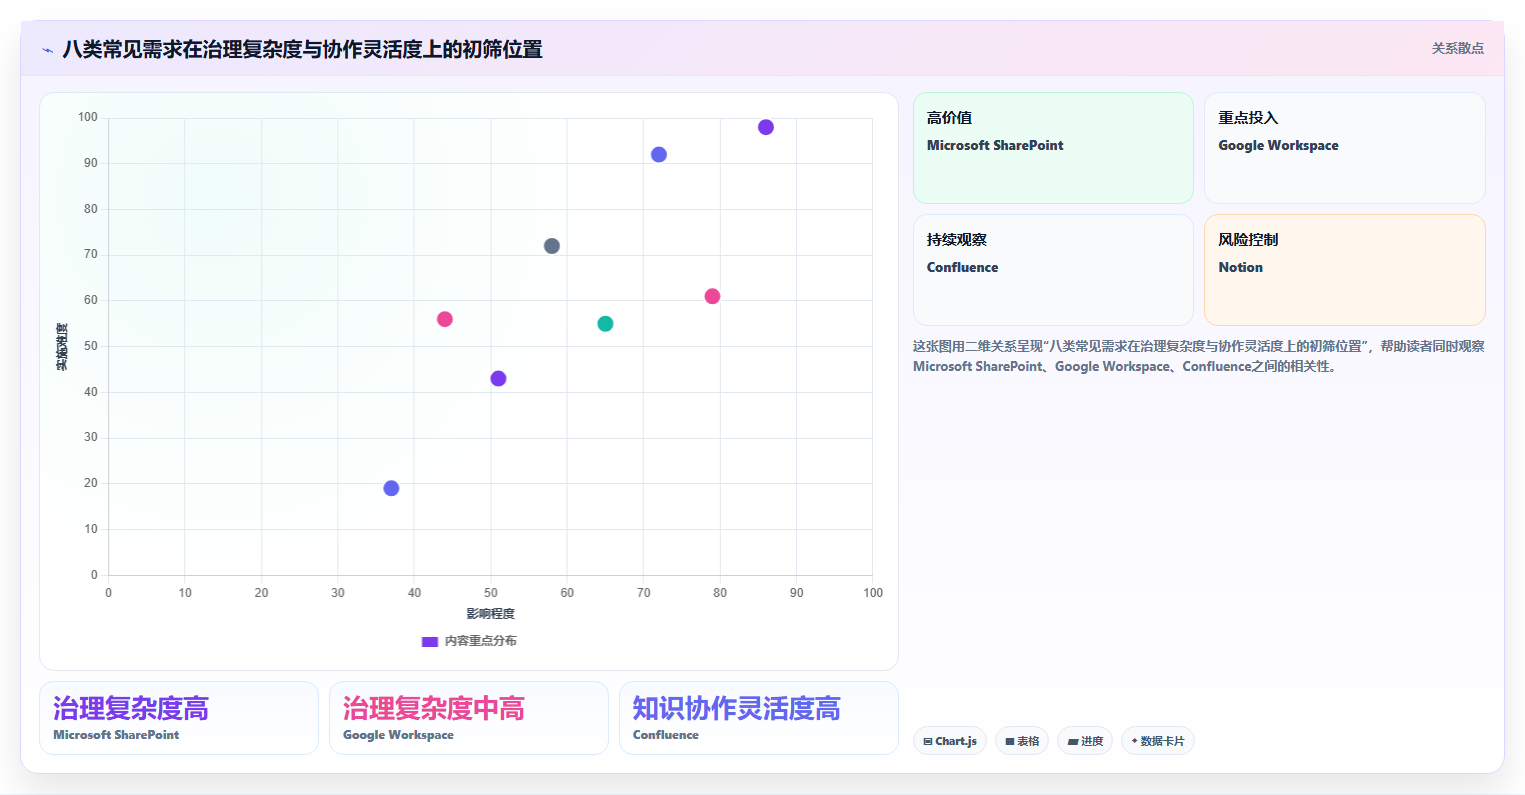Open the 风险控制 Notion card
Viewport: 1525px width, 795px height.
[1344, 270]
